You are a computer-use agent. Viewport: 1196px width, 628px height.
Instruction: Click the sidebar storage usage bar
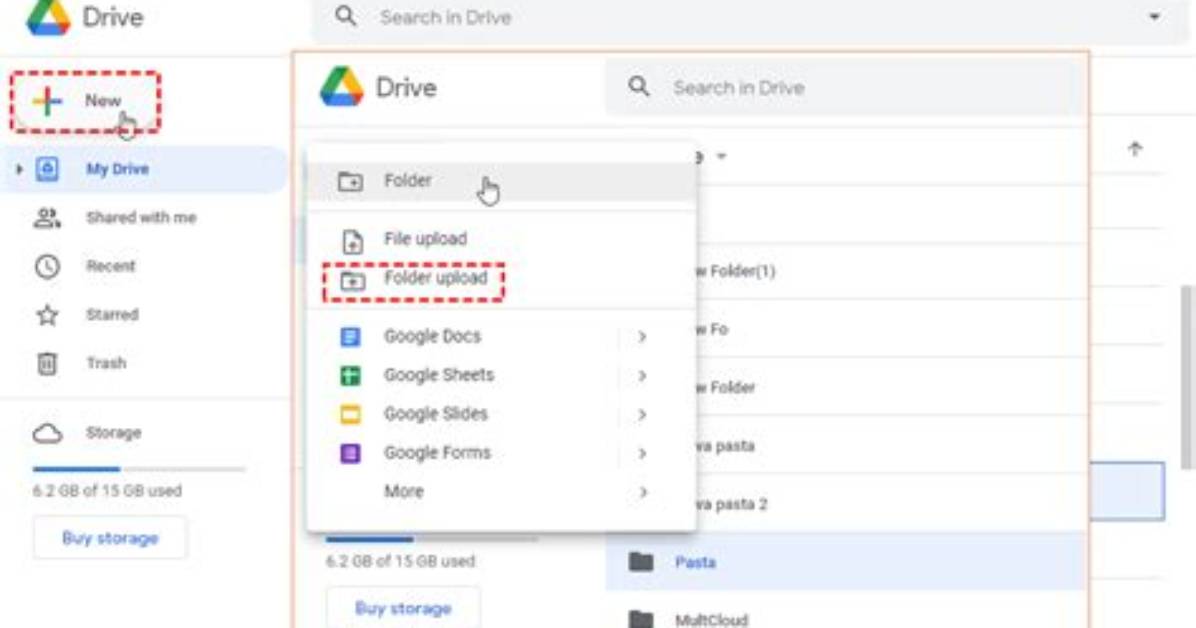139,469
